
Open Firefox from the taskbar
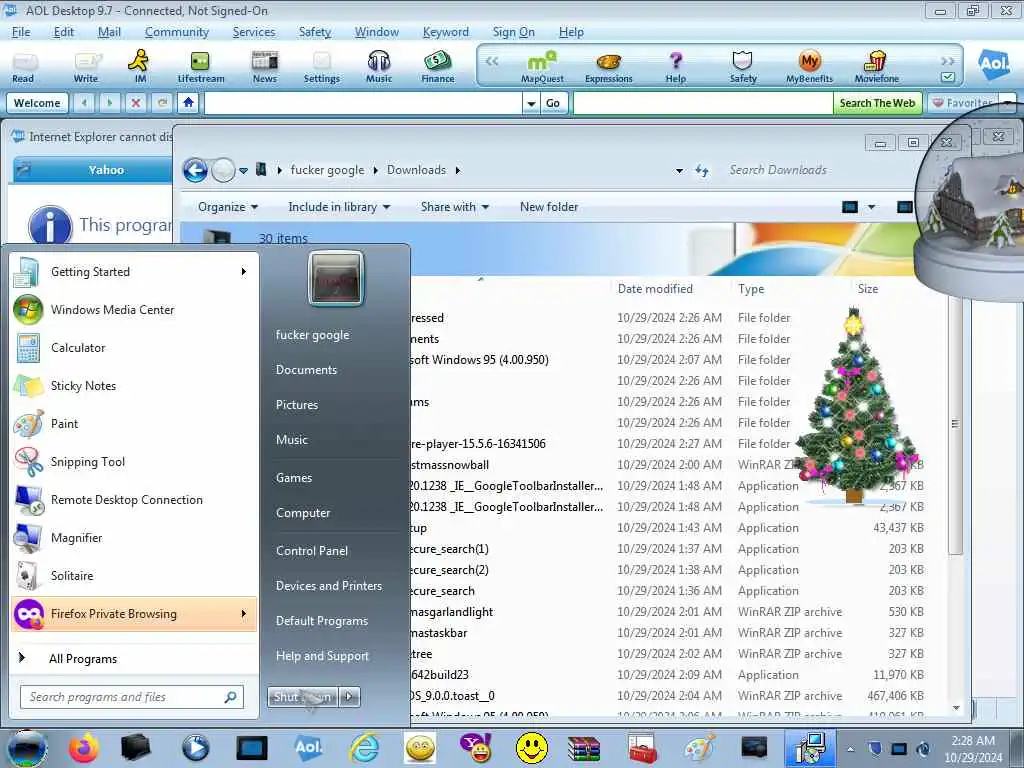click(84, 748)
